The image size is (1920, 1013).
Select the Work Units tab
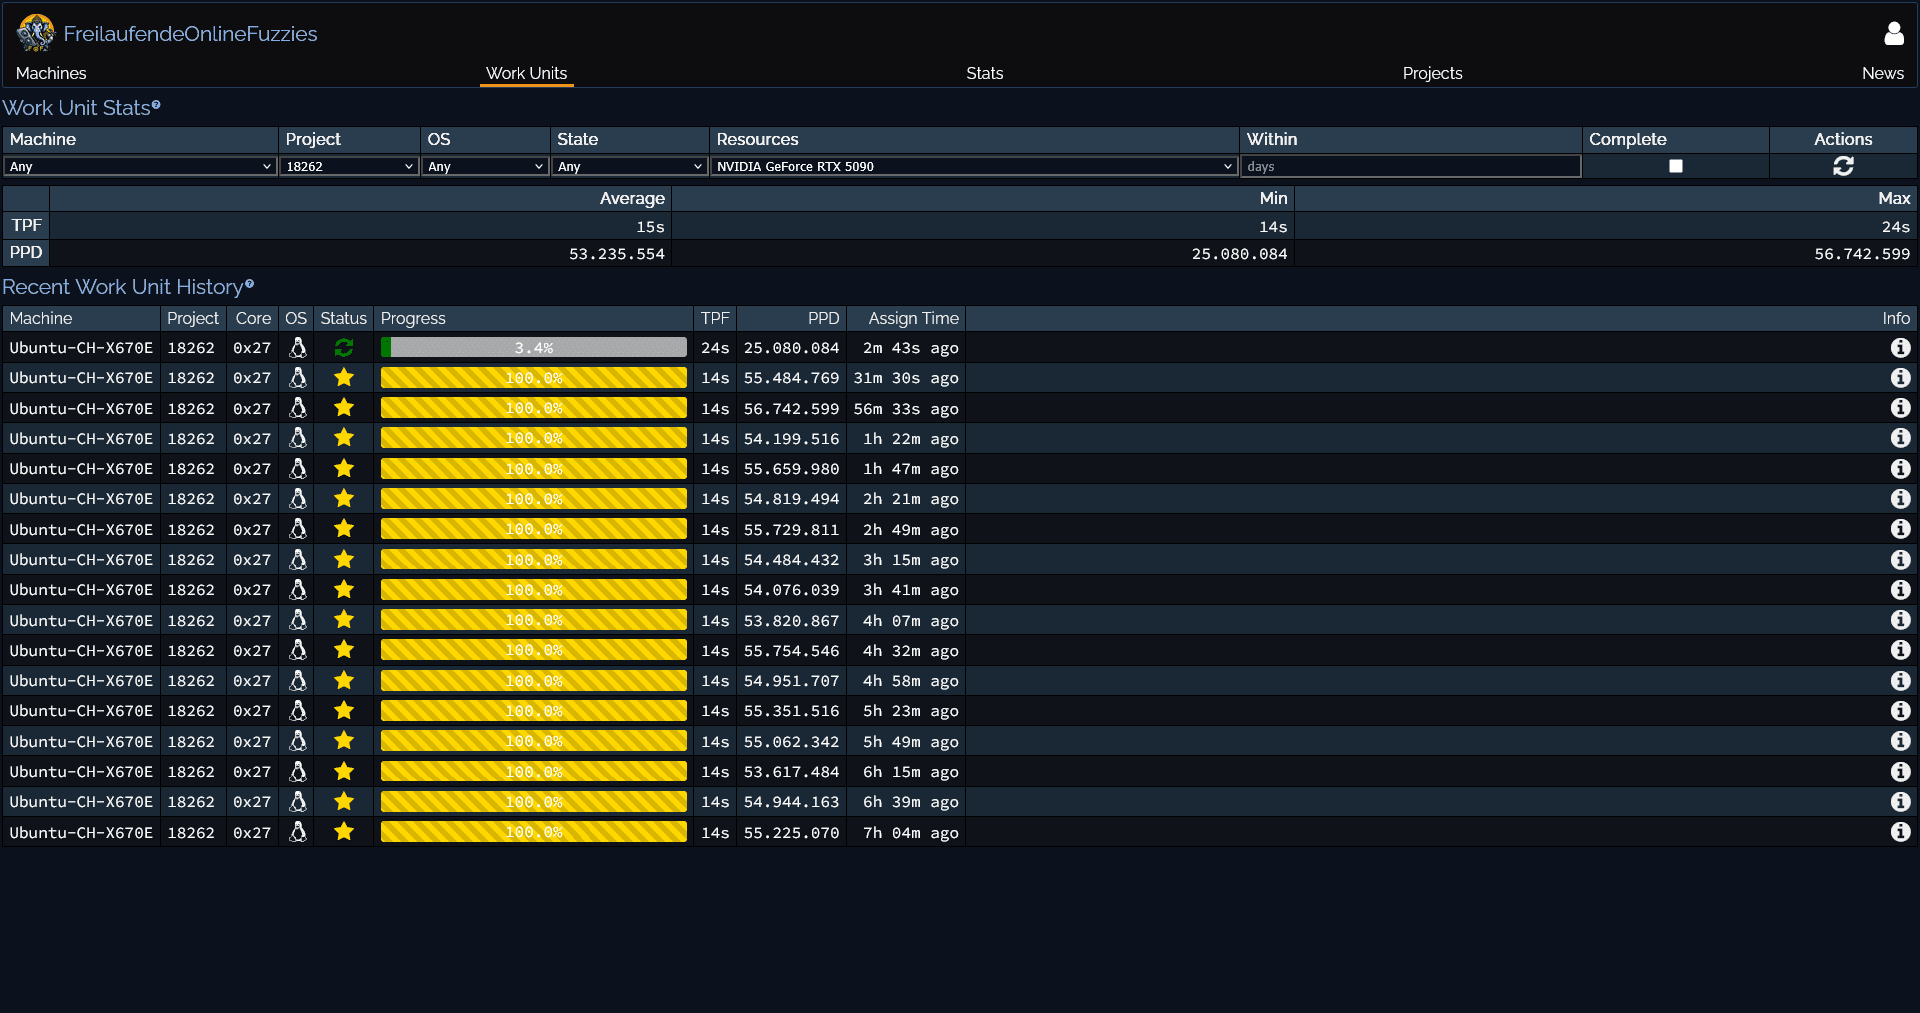click(x=526, y=73)
